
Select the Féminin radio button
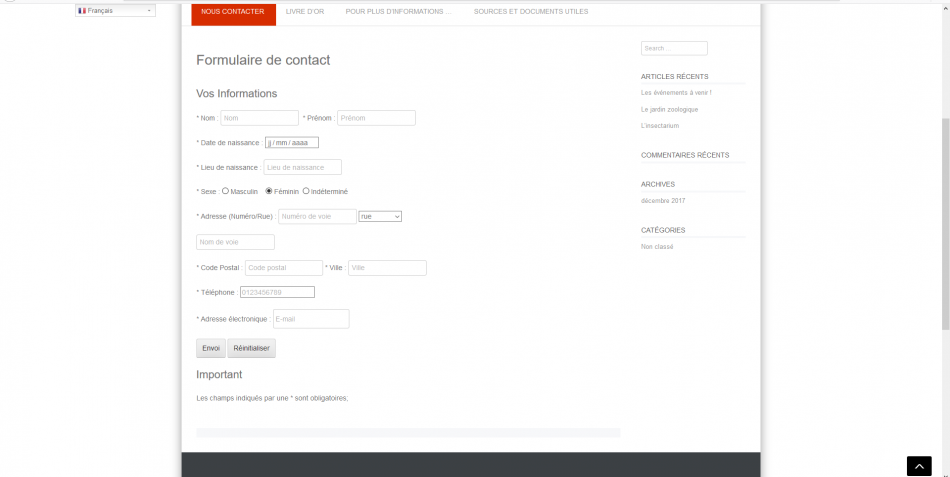[269, 191]
